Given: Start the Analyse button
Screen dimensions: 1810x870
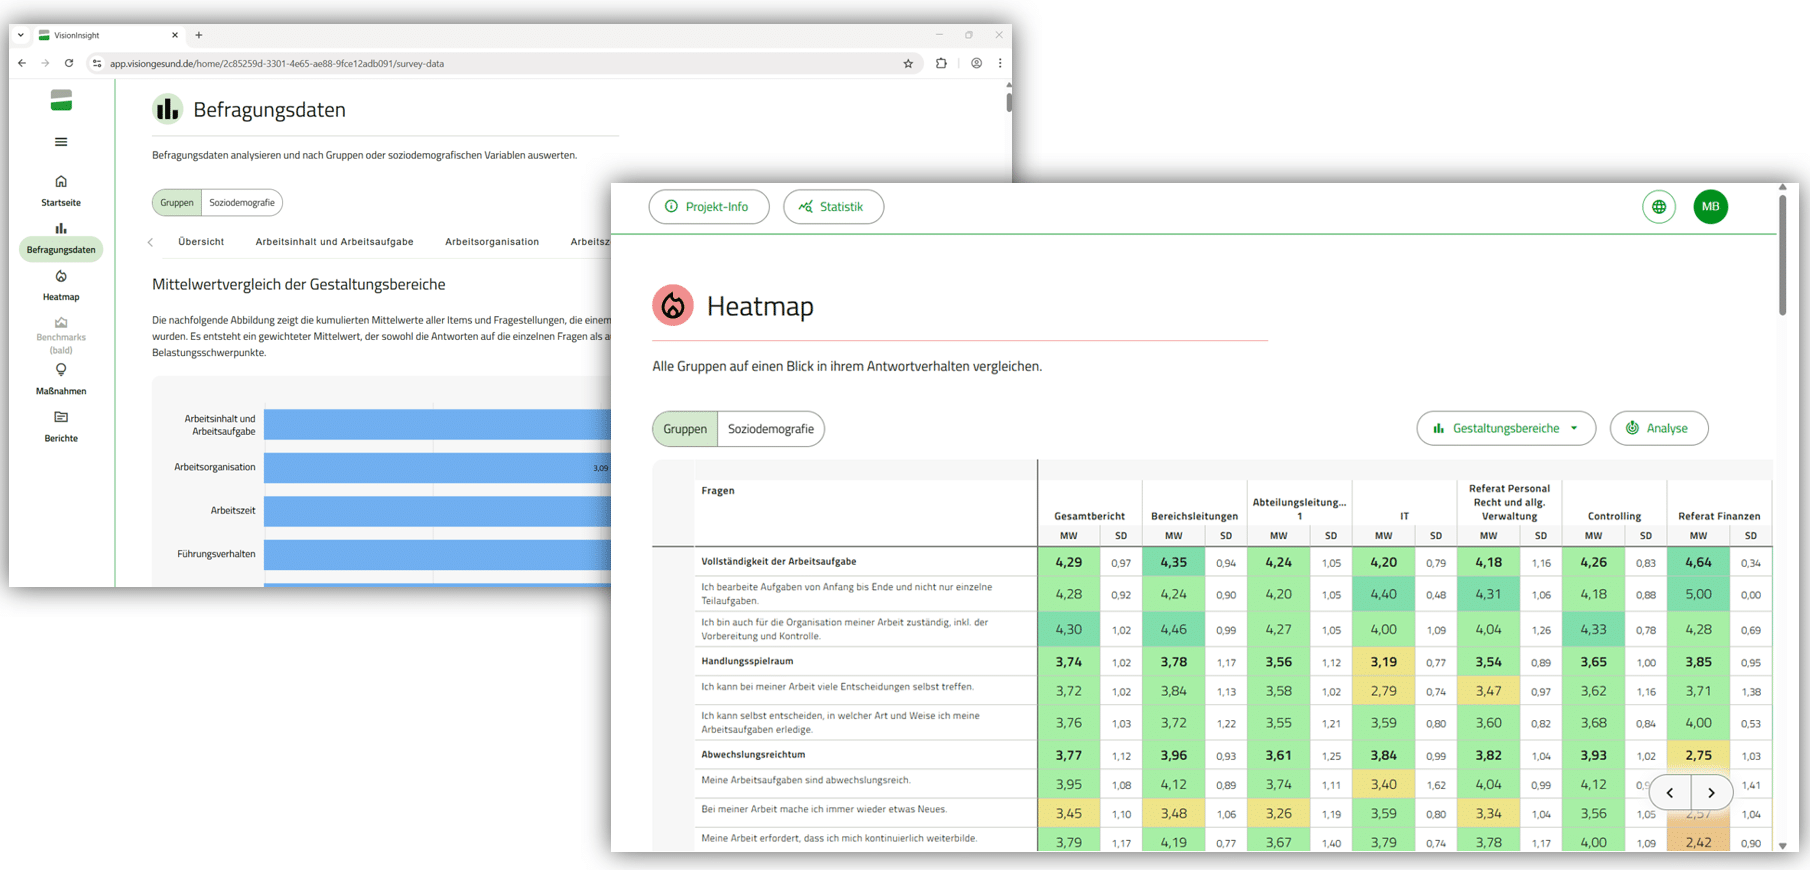Looking at the screenshot, I should [x=1659, y=428].
